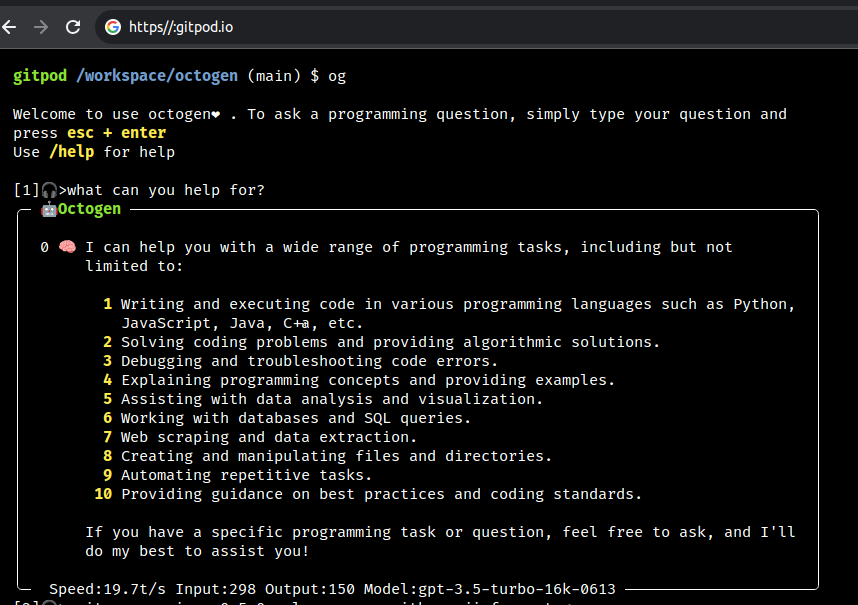The height and width of the screenshot is (605, 858).
Task: Click 'do my best to assist you!' line
Action: (198, 551)
